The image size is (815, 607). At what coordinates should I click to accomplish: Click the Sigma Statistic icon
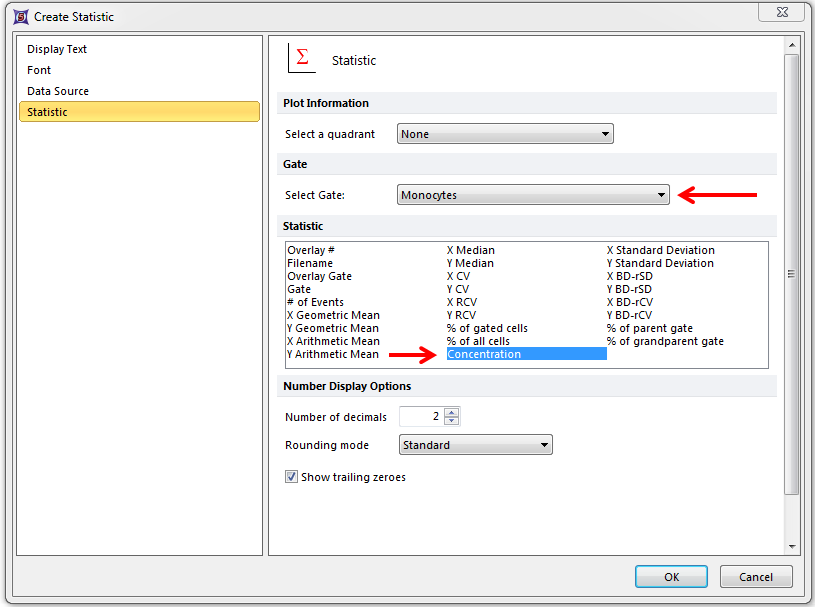301,58
